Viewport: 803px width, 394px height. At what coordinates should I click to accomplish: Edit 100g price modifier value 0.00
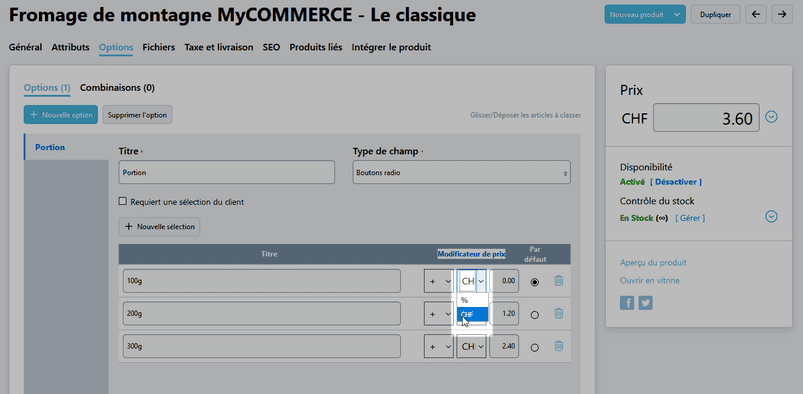pyautogui.click(x=504, y=281)
